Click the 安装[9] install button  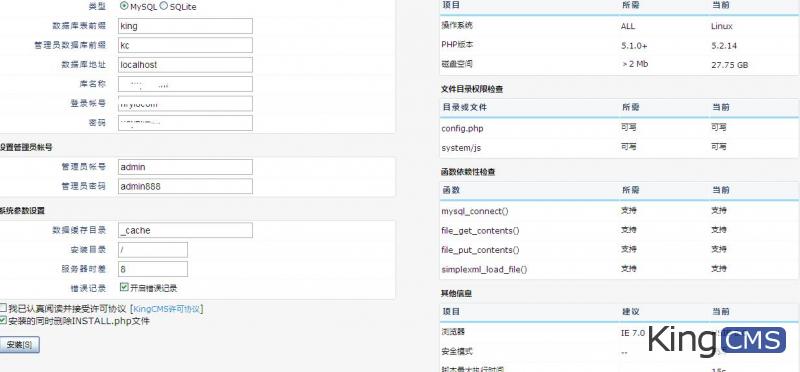19,345
